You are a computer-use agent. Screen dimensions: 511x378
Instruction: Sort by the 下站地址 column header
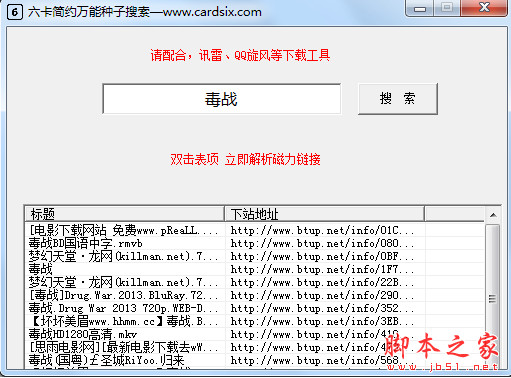click(324, 214)
